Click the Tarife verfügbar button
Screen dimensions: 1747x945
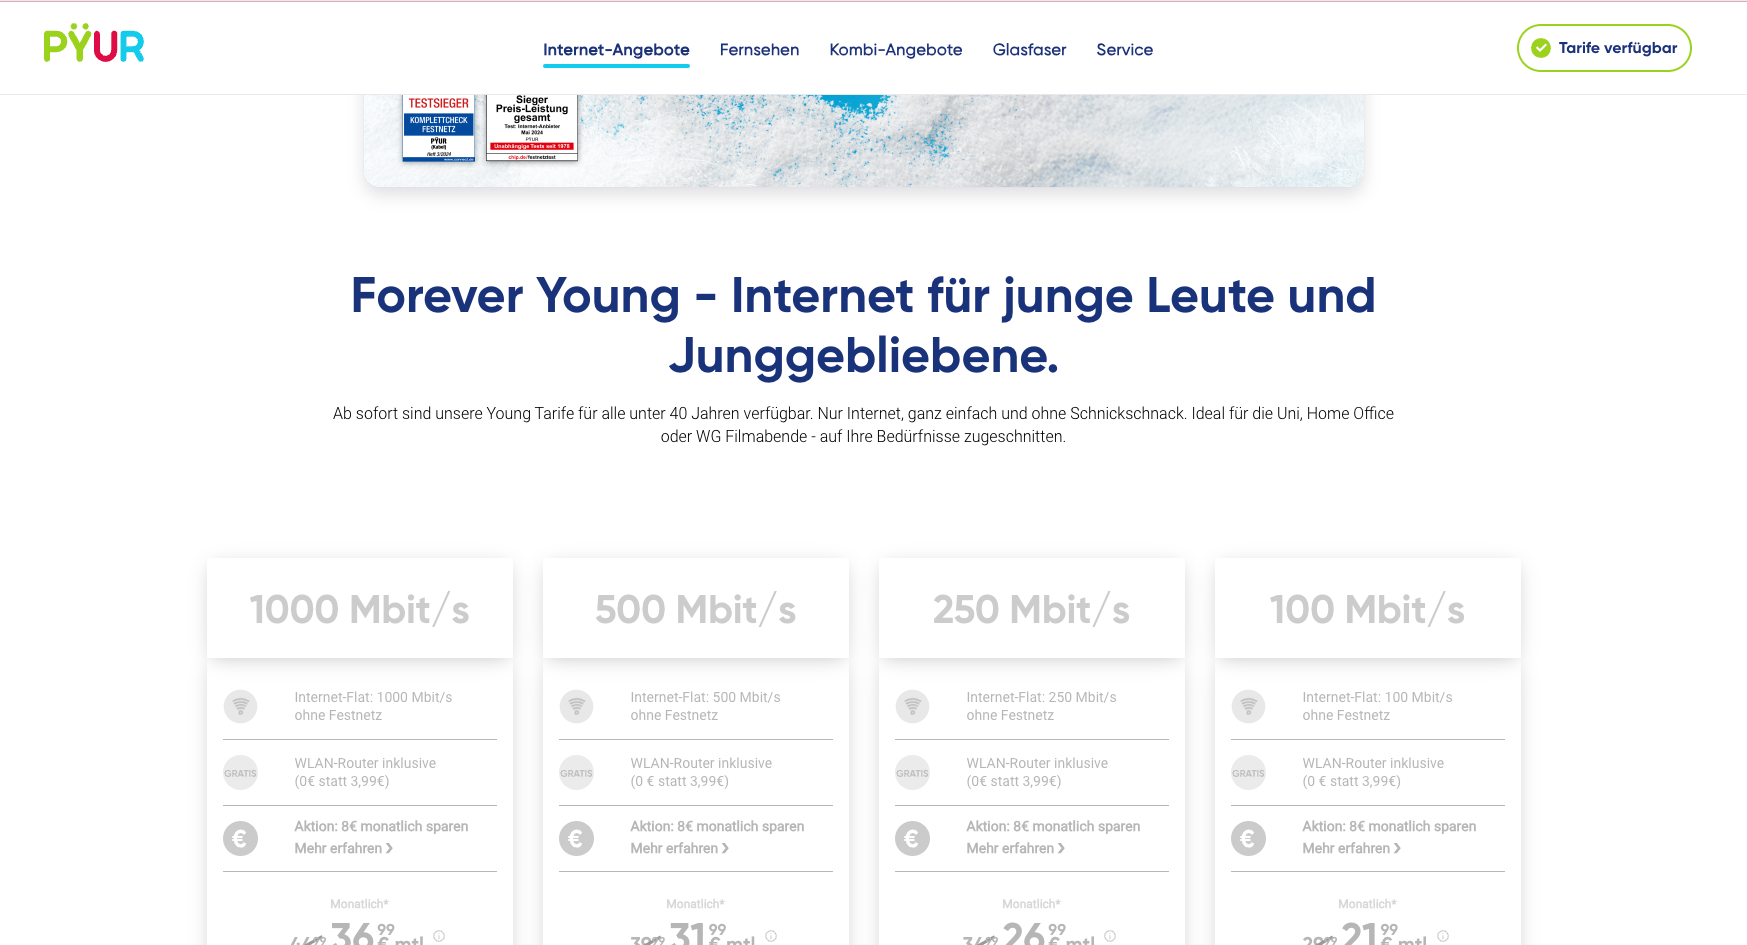pos(1604,48)
